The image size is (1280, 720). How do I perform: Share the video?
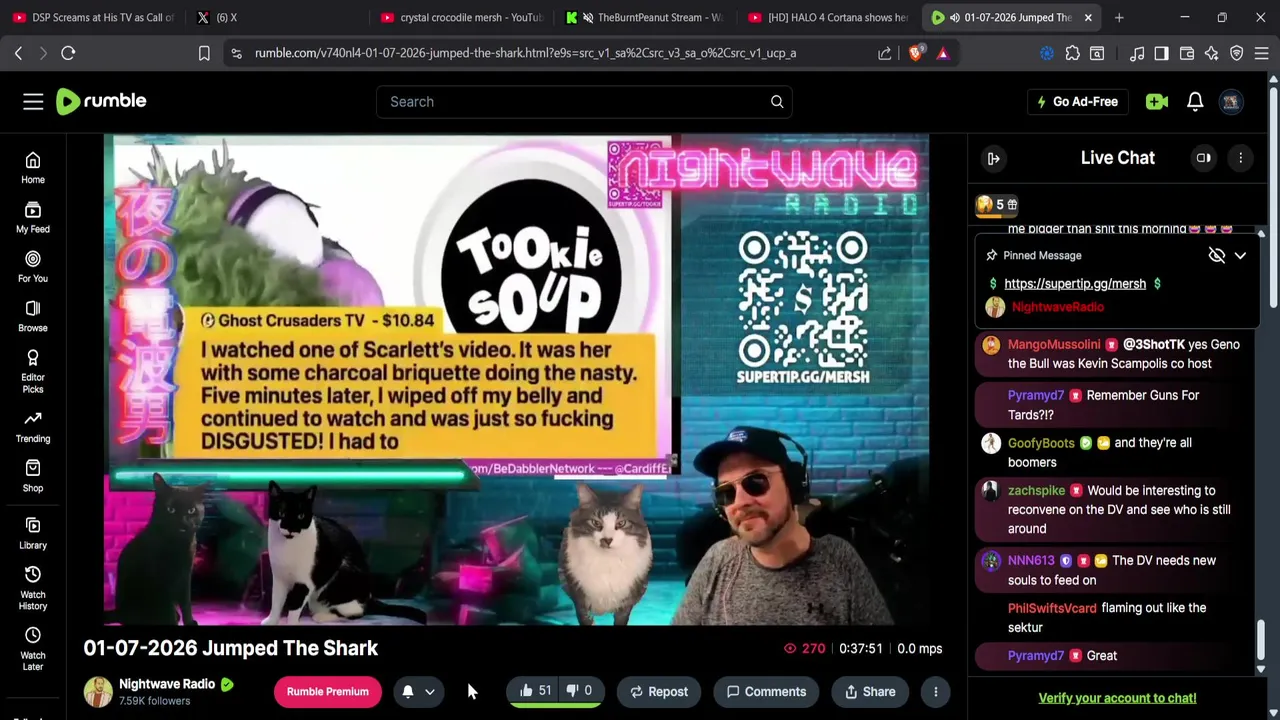coord(870,691)
